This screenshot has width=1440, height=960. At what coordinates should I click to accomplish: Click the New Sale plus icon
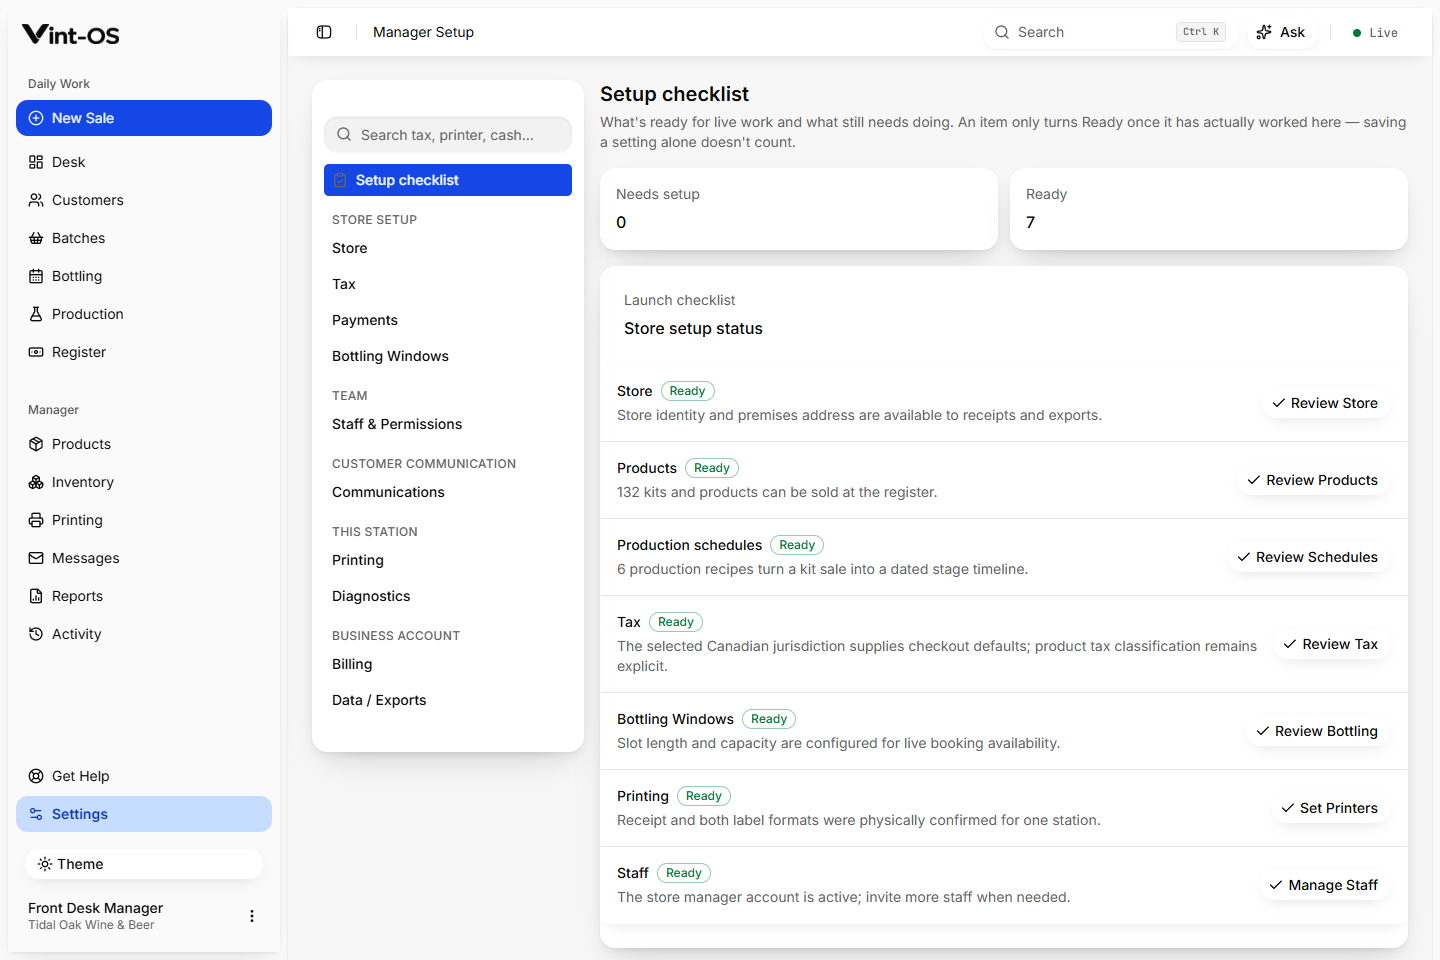click(x=36, y=118)
